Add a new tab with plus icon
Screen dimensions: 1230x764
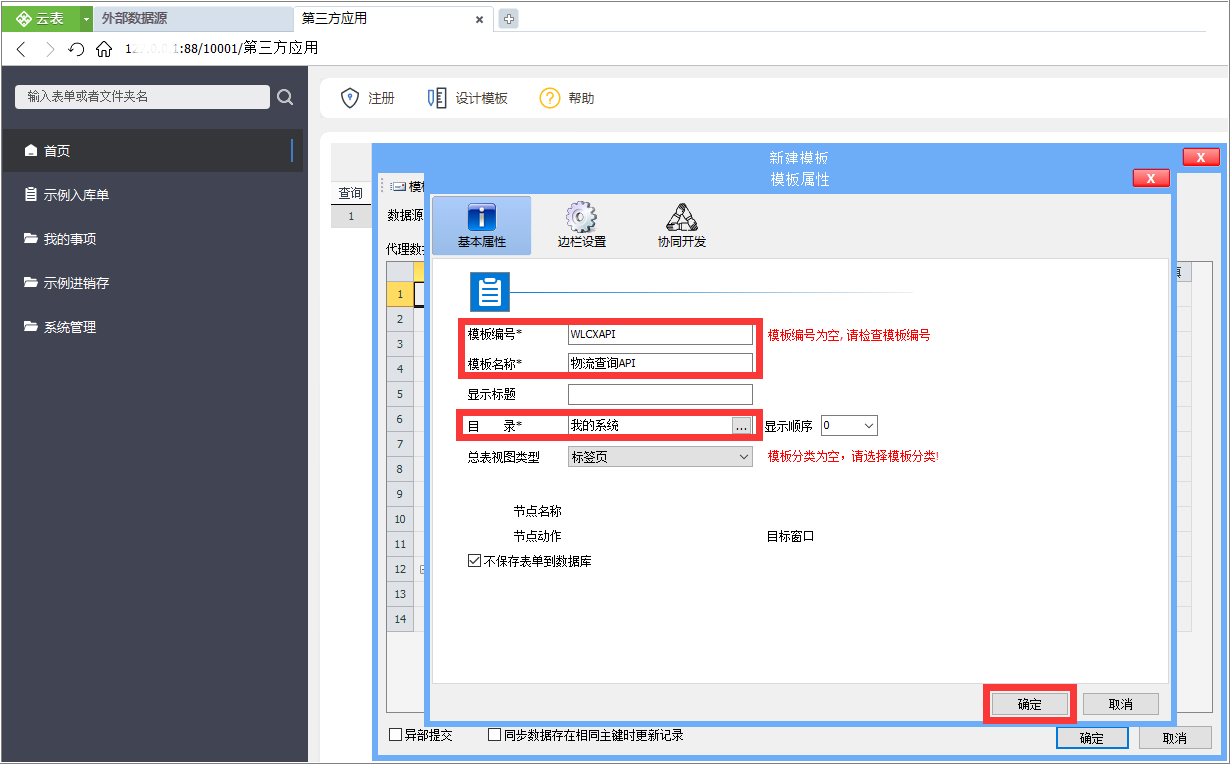click(x=508, y=19)
